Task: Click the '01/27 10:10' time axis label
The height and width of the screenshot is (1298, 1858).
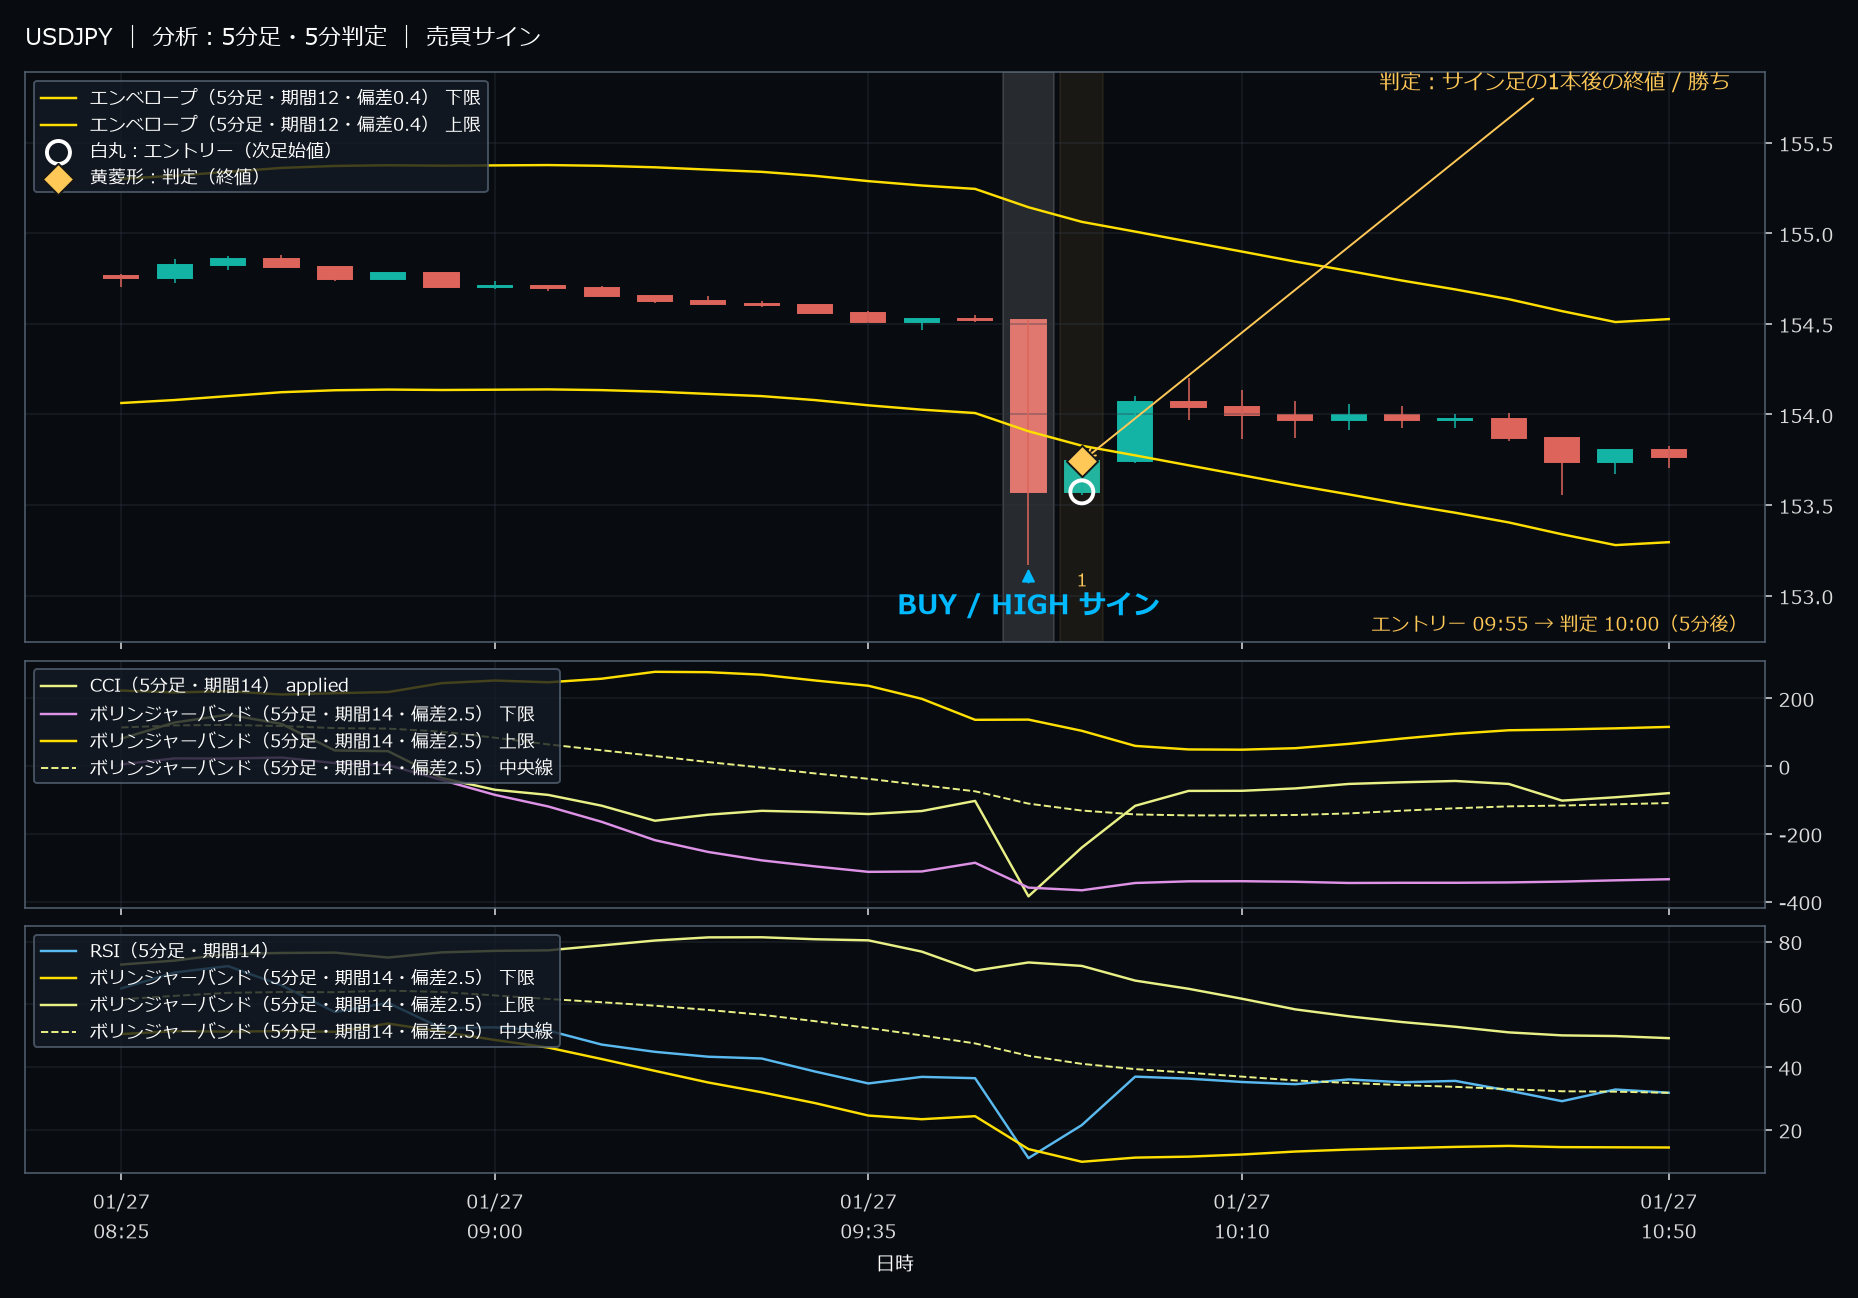Action: click(1242, 1217)
